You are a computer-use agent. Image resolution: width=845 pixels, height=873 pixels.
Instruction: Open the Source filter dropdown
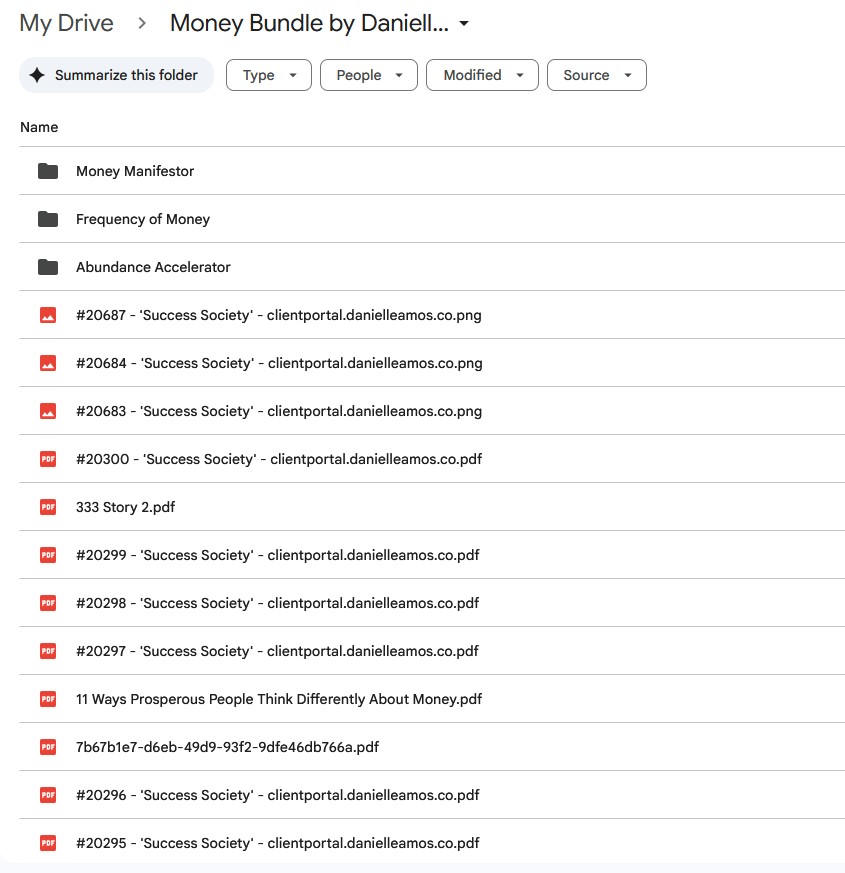point(596,75)
